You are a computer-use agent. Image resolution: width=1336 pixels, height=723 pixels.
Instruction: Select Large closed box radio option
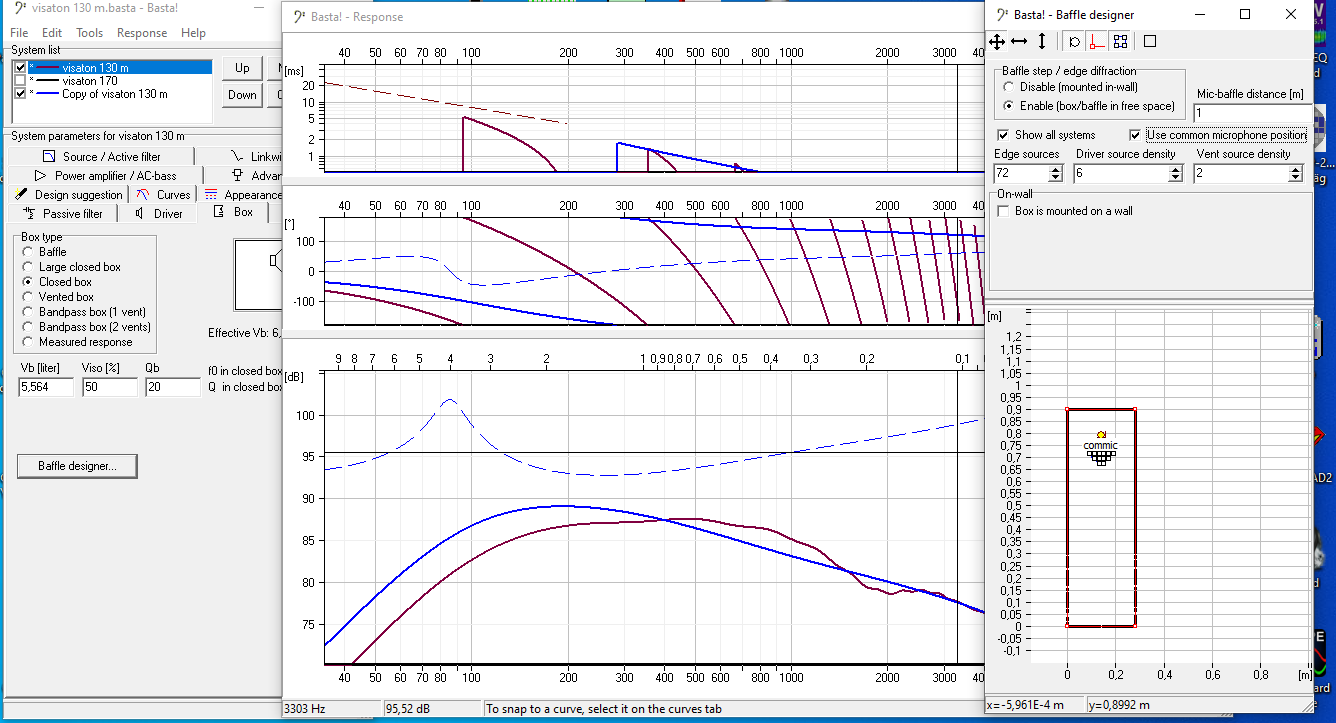tap(28, 268)
